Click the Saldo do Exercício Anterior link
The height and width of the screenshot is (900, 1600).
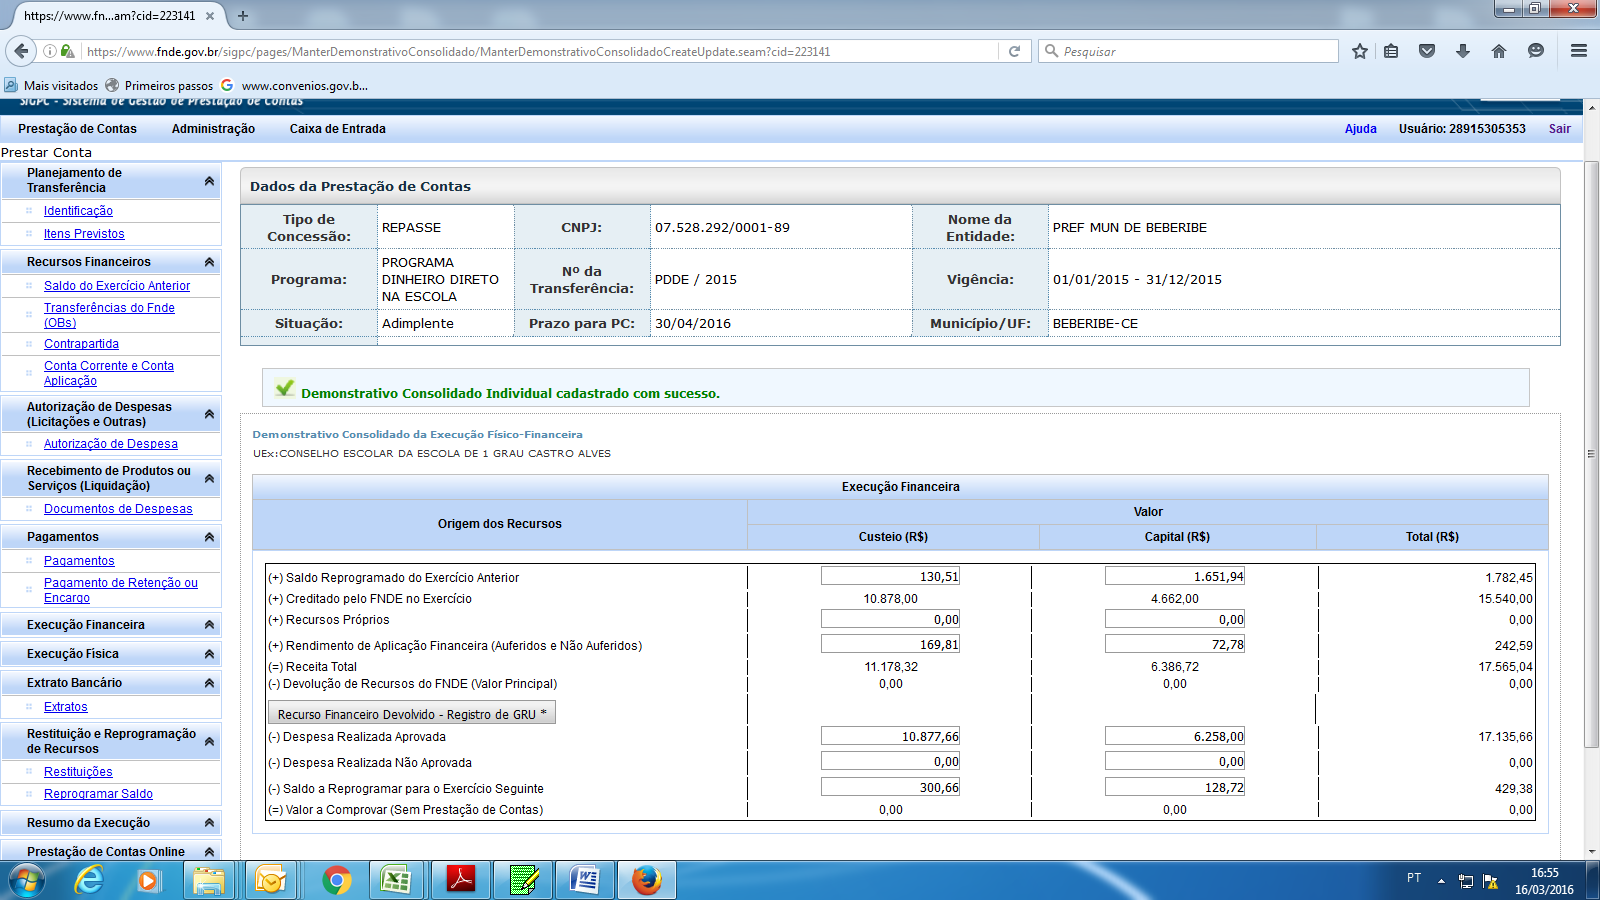pos(117,286)
